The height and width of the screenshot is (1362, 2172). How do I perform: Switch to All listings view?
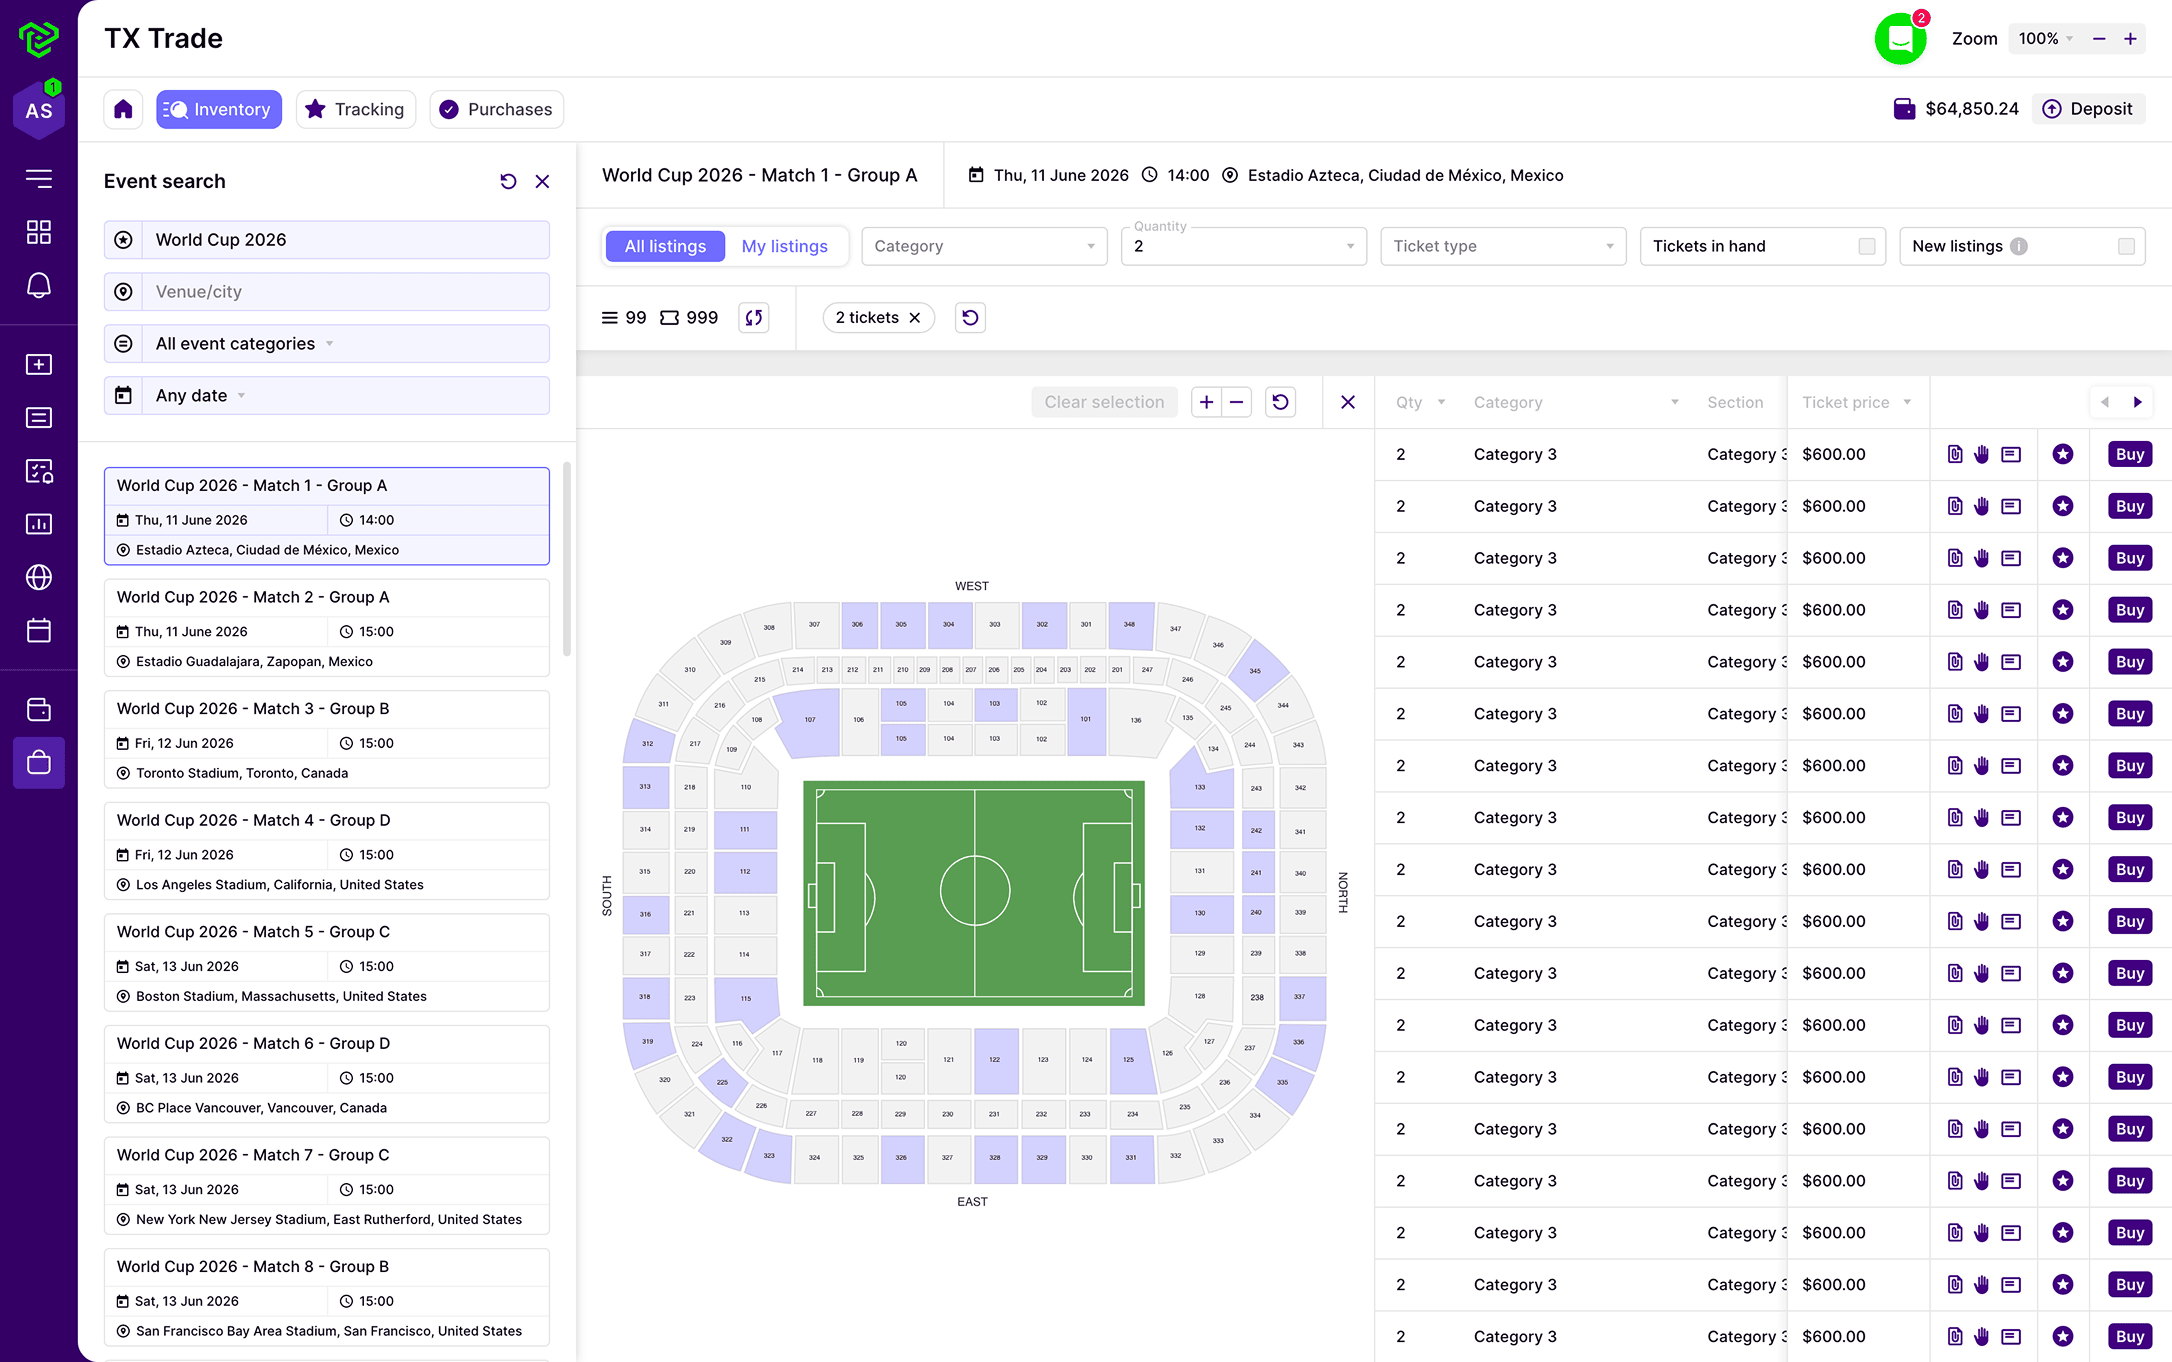pos(665,246)
